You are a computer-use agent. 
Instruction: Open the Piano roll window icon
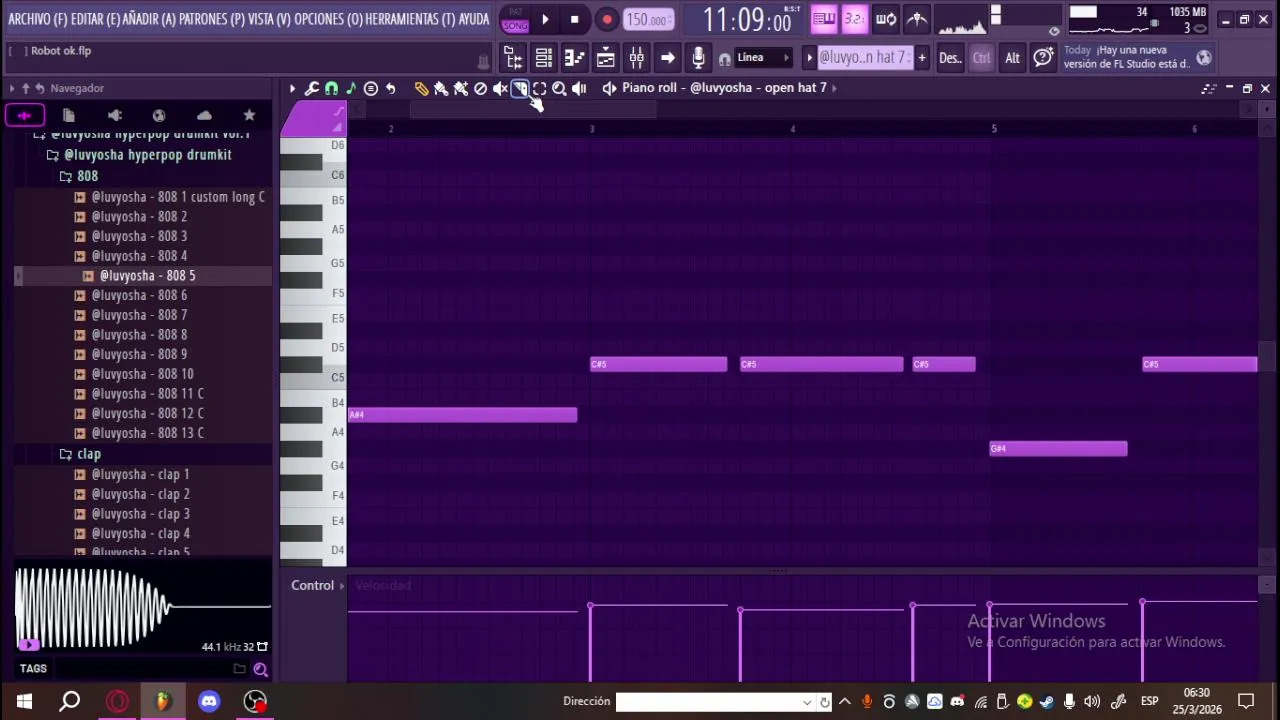(x=574, y=58)
